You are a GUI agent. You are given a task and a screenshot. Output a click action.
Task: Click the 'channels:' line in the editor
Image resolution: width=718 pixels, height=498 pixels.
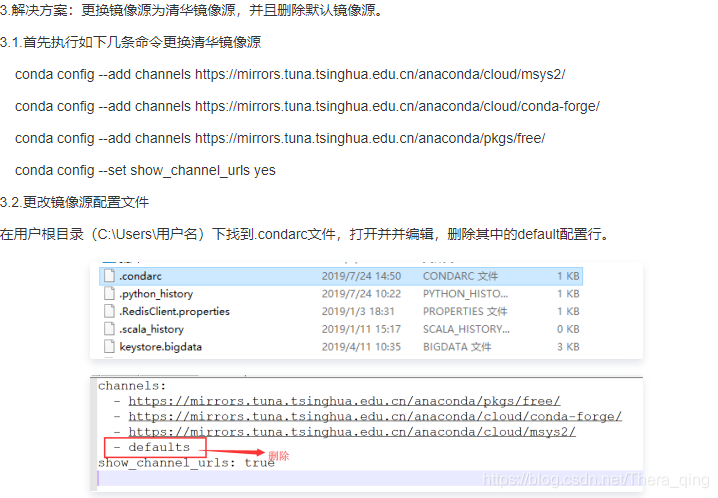click(132, 386)
